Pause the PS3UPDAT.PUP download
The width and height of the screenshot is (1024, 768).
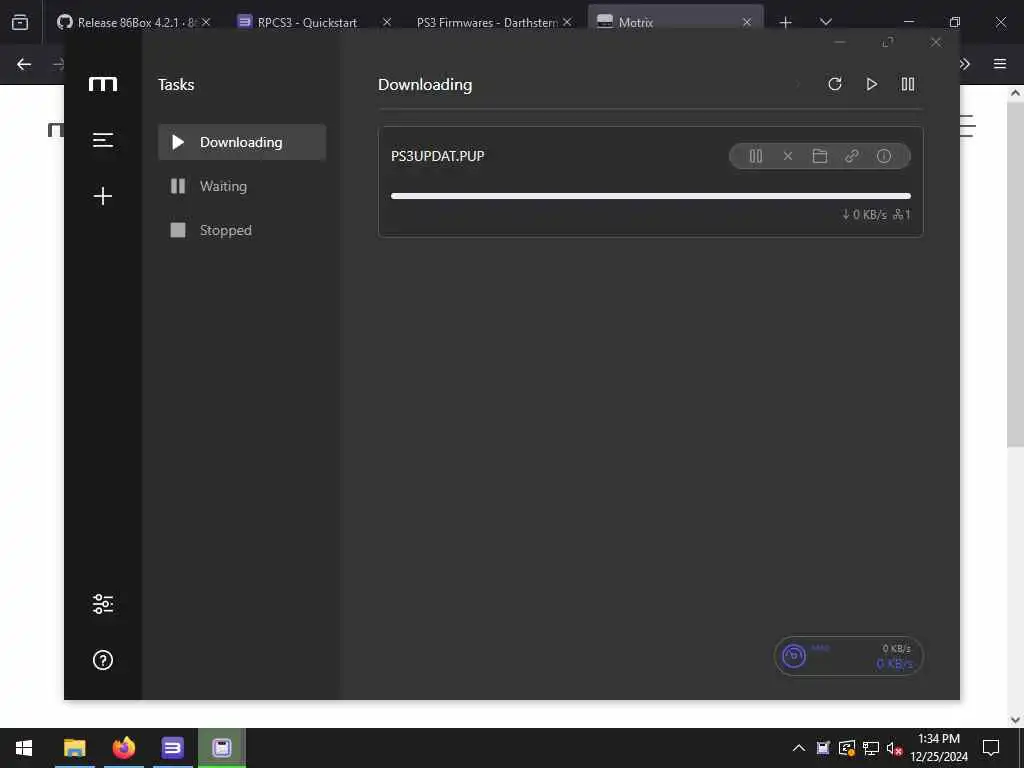tap(756, 156)
